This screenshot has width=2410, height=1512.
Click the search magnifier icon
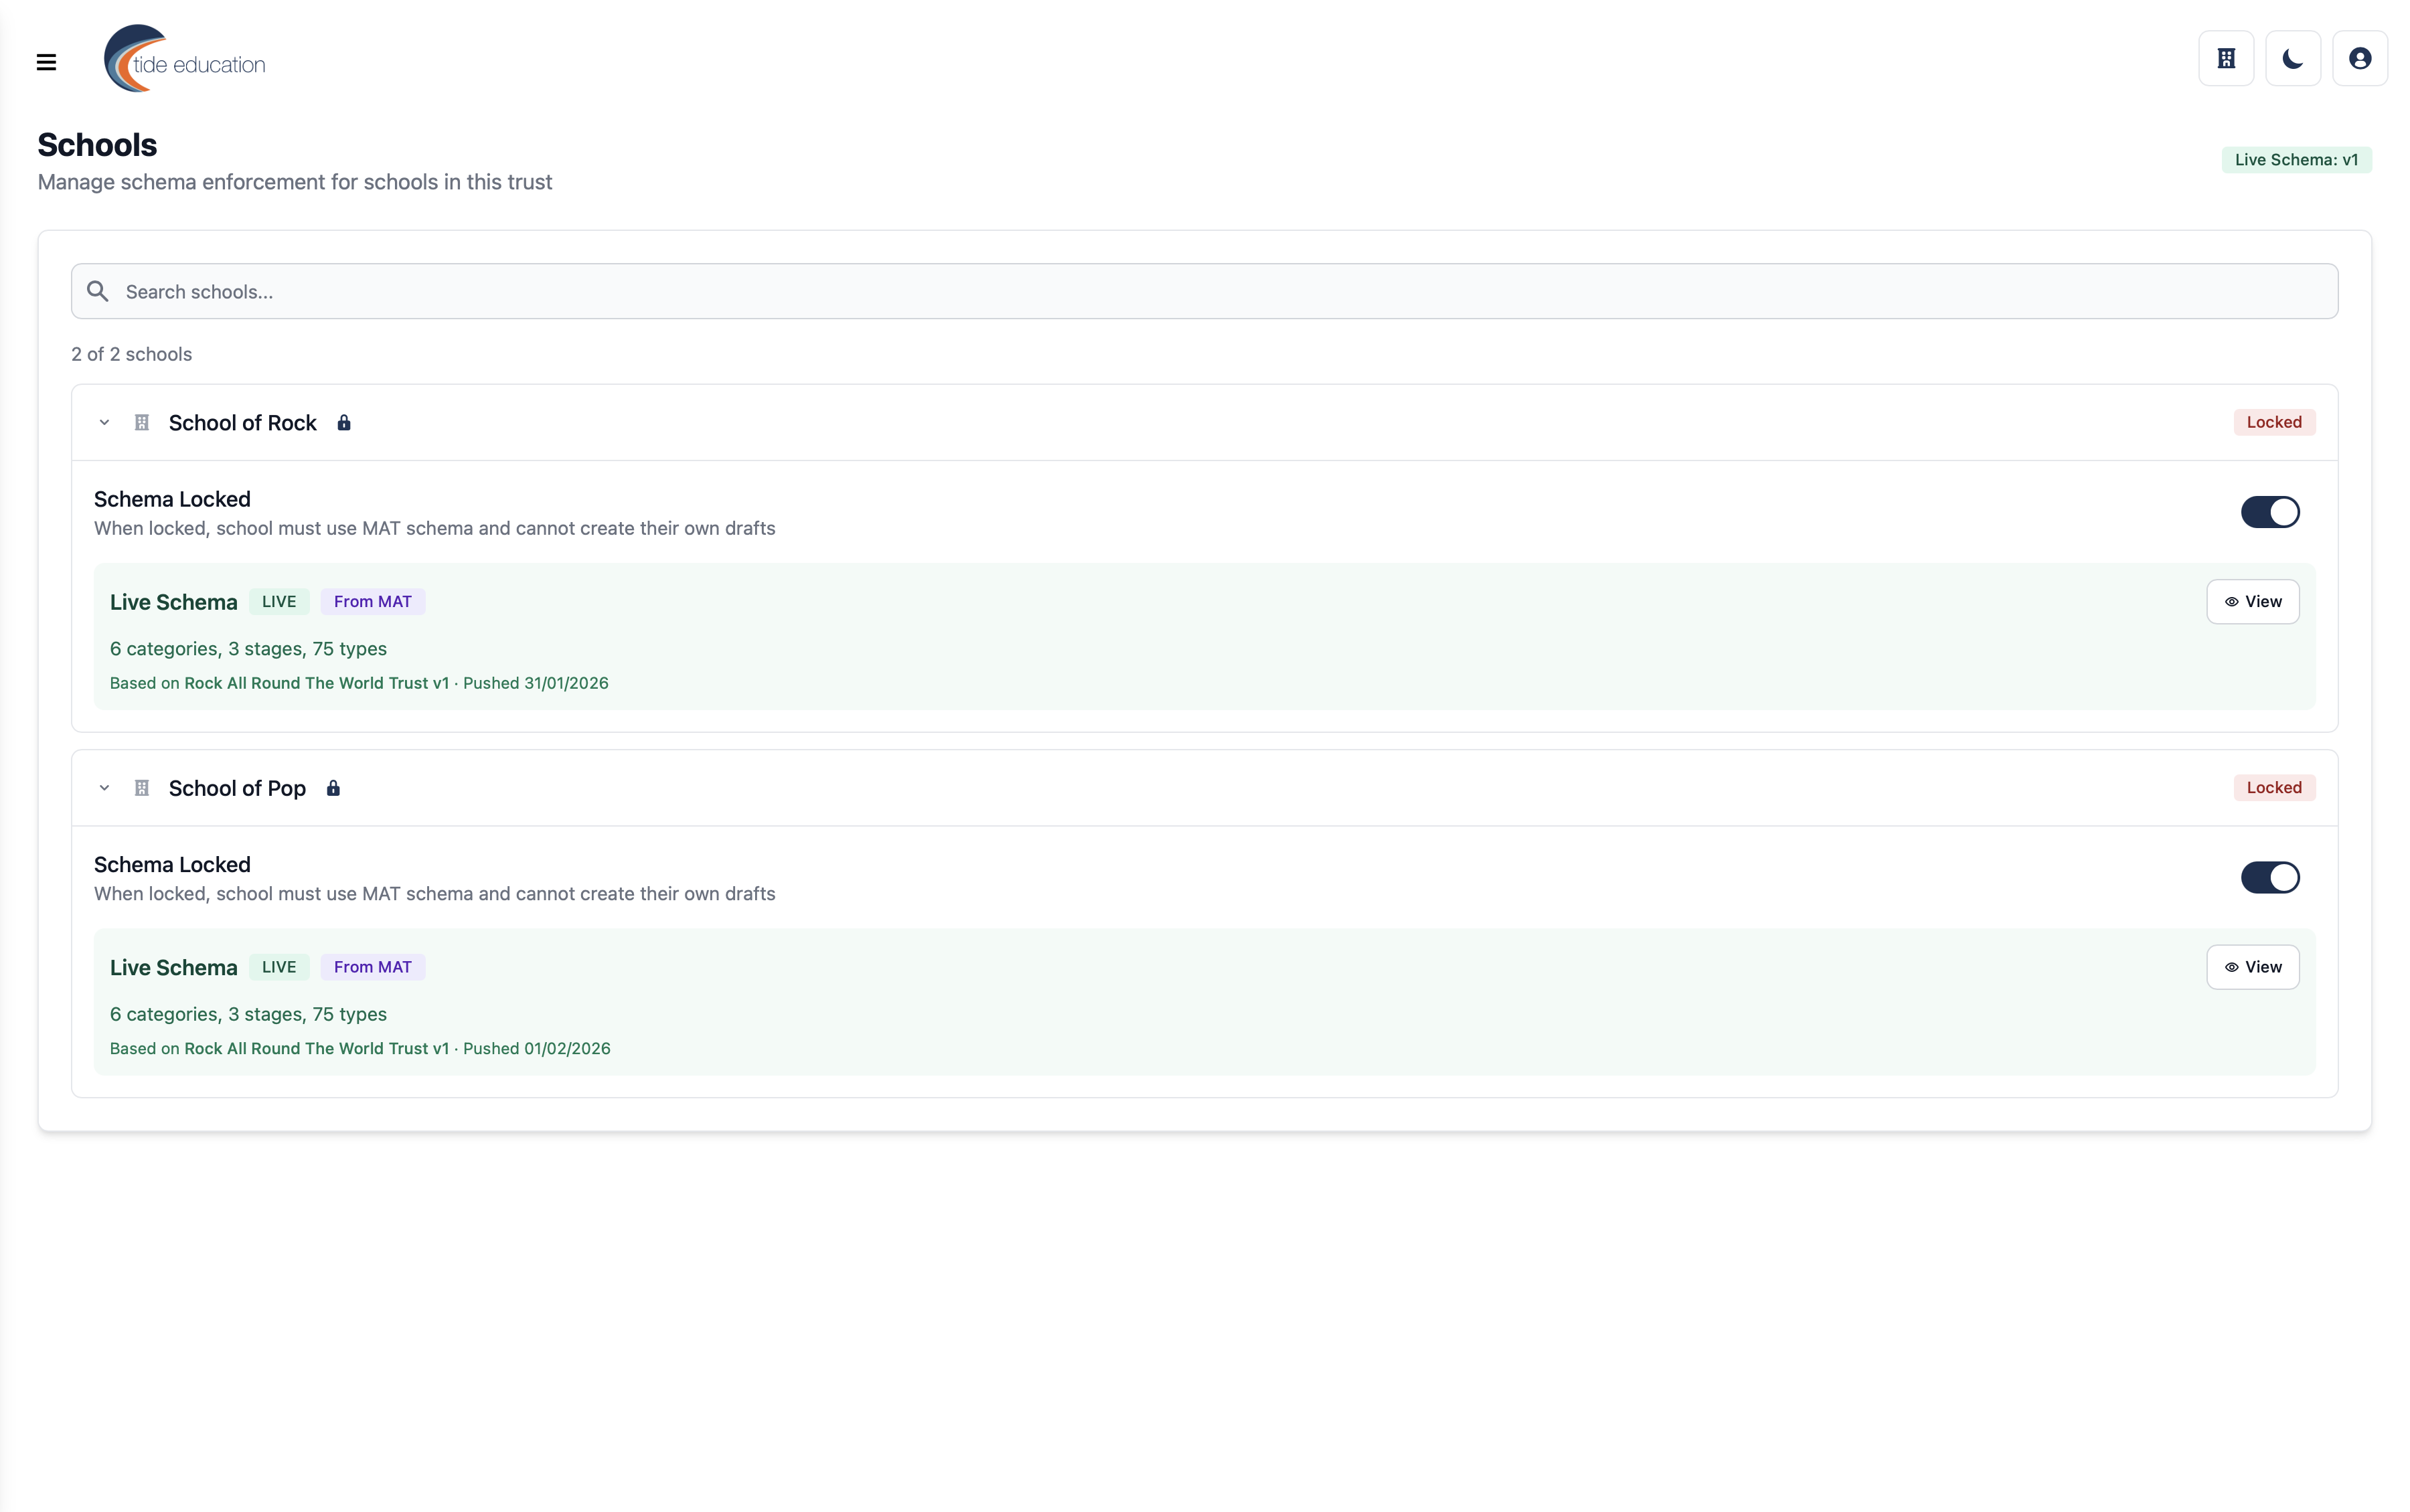[97, 291]
